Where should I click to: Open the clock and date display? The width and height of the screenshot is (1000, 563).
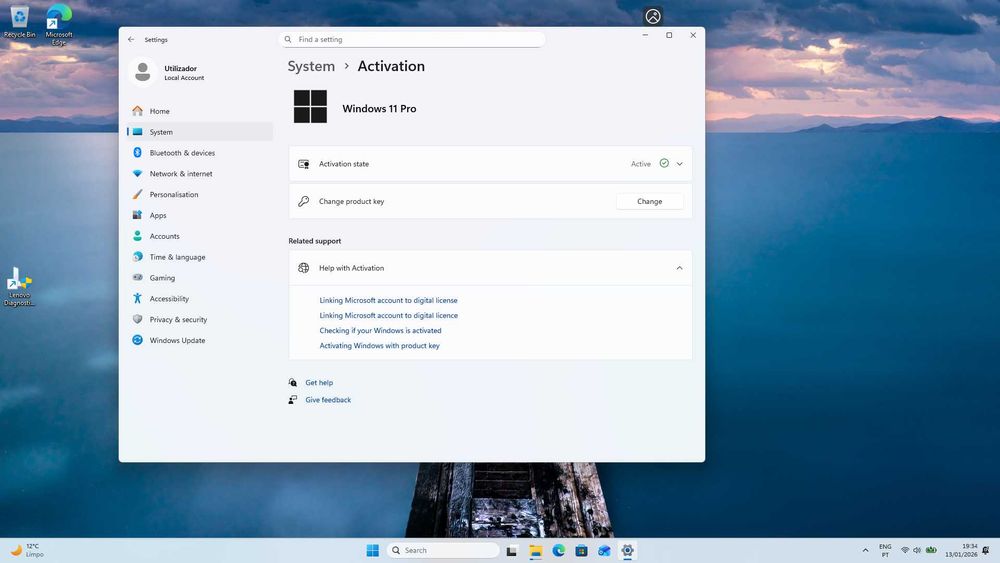pos(961,551)
